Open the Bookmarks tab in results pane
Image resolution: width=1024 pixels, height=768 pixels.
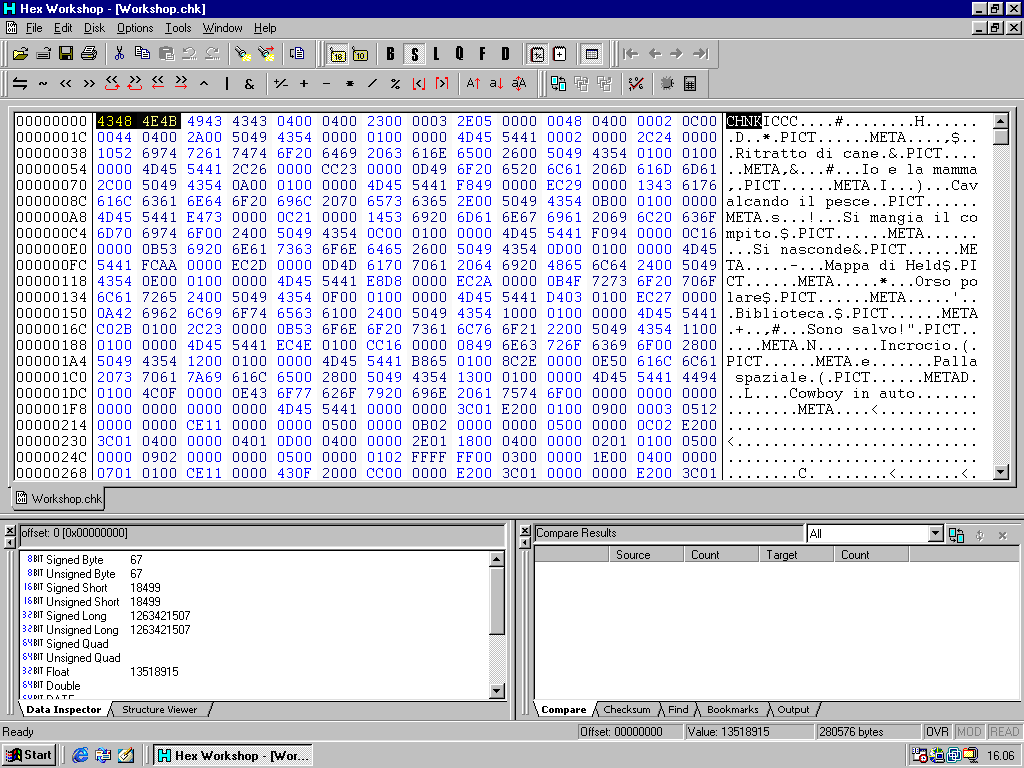[x=732, y=710]
